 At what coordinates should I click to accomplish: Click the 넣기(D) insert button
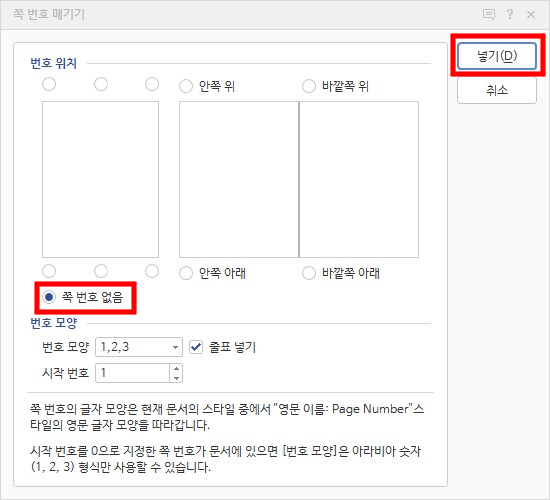tap(497, 56)
